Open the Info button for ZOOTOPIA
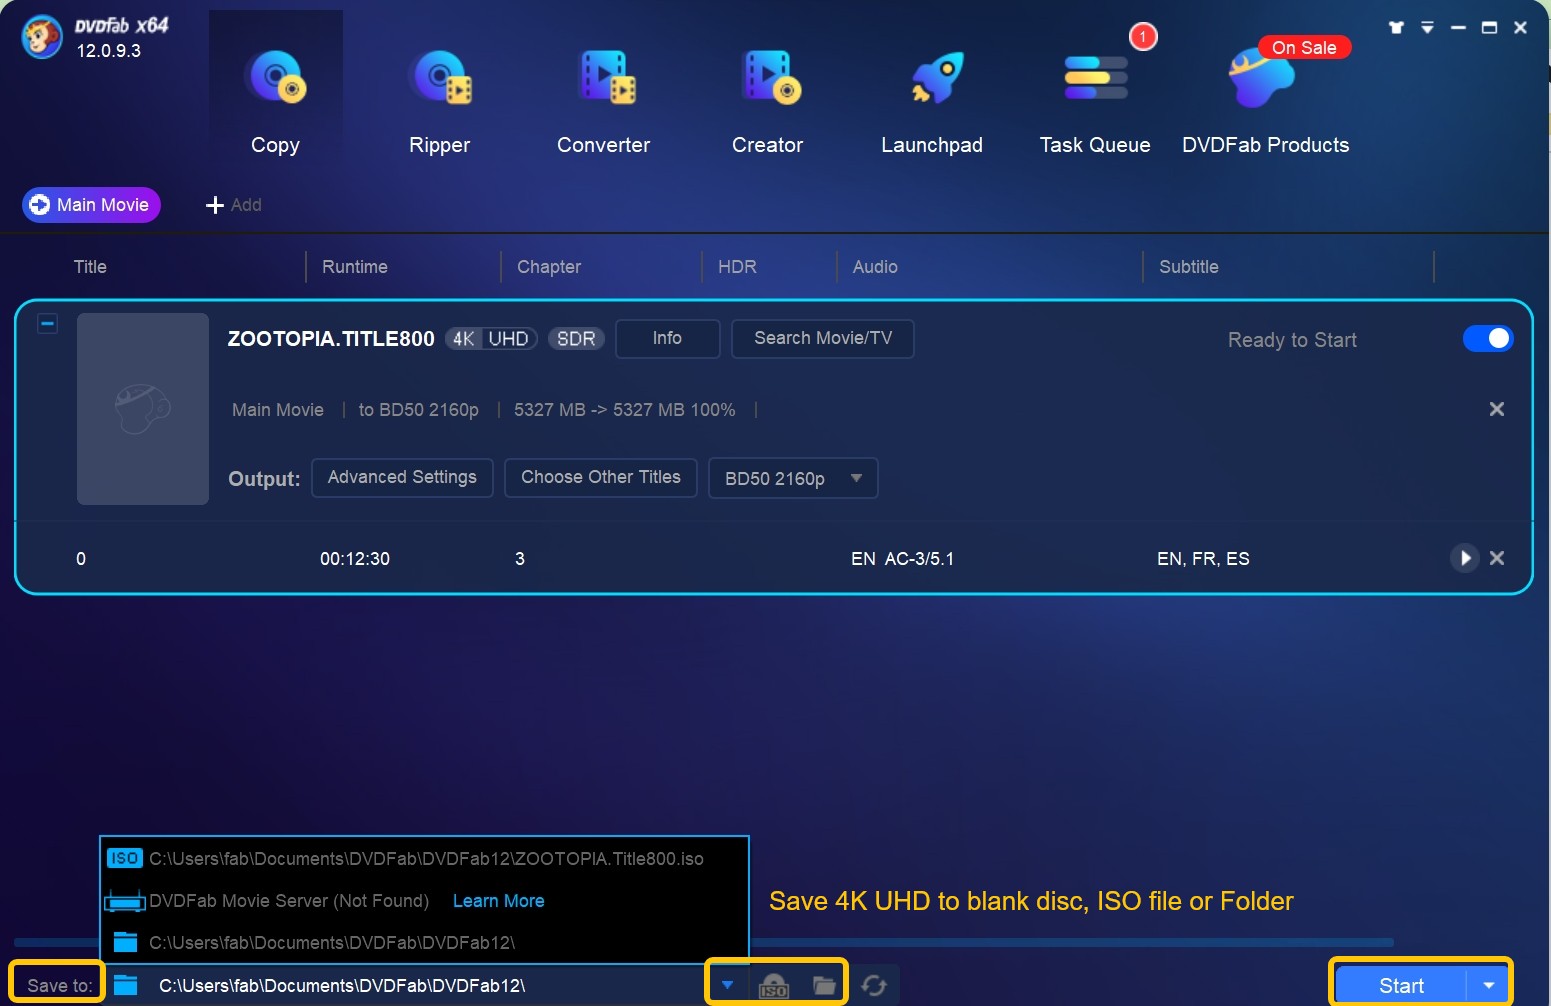Image resolution: width=1551 pixels, height=1006 pixels. coord(667,338)
